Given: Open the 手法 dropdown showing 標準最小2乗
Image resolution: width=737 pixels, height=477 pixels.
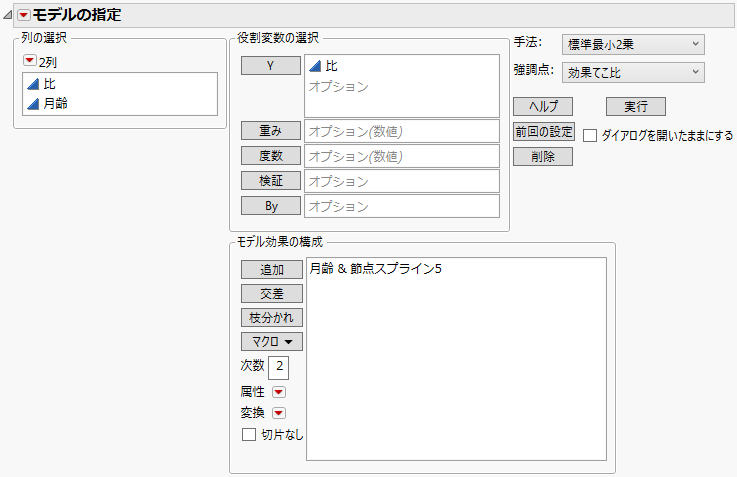Looking at the screenshot, I should click(633, 45).
